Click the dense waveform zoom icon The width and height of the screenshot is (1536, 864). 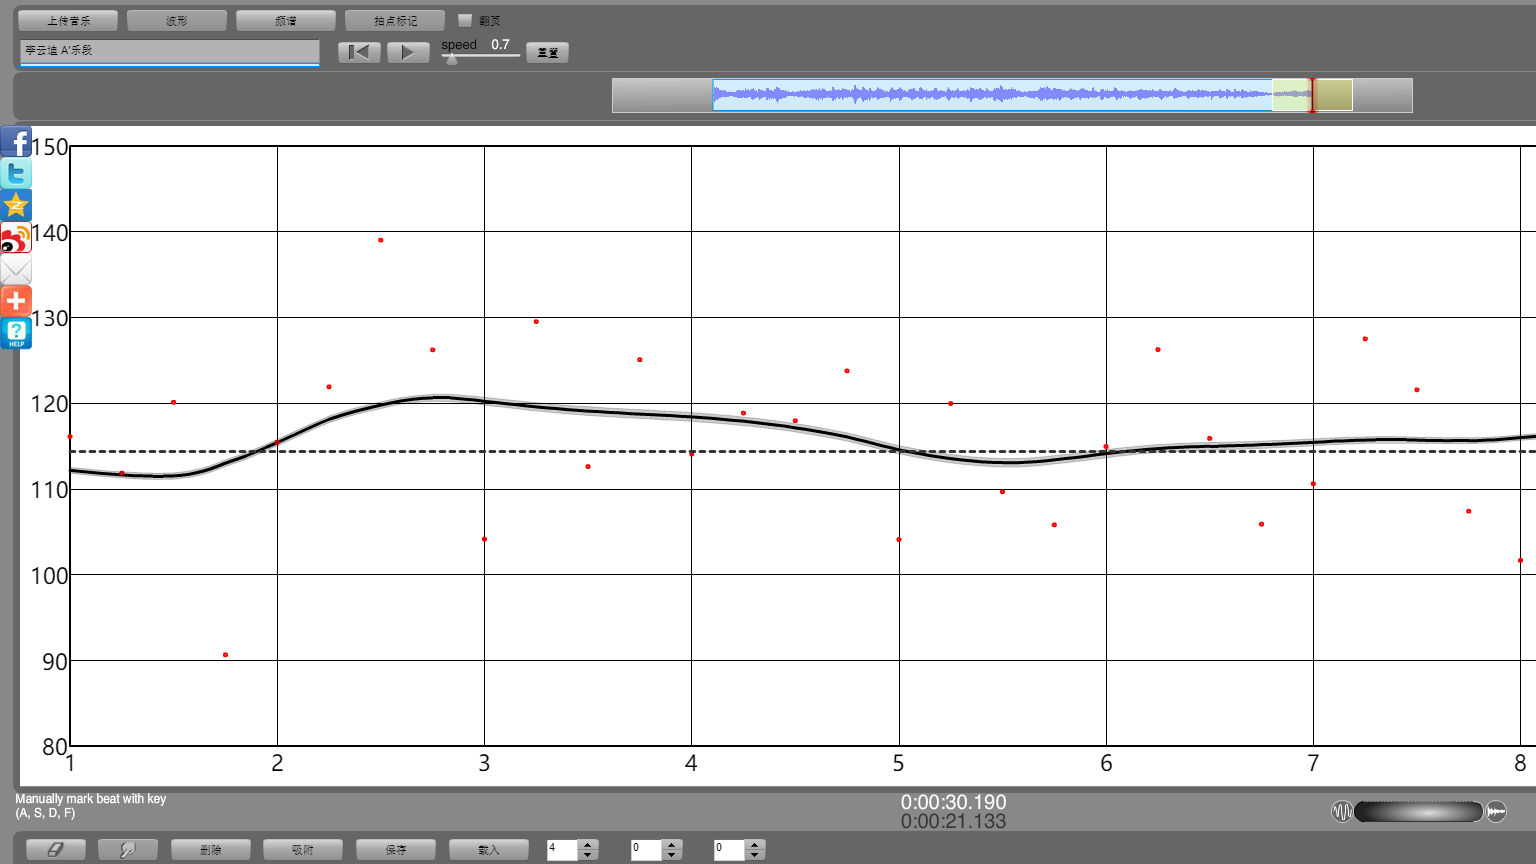tap(1496, 811)
